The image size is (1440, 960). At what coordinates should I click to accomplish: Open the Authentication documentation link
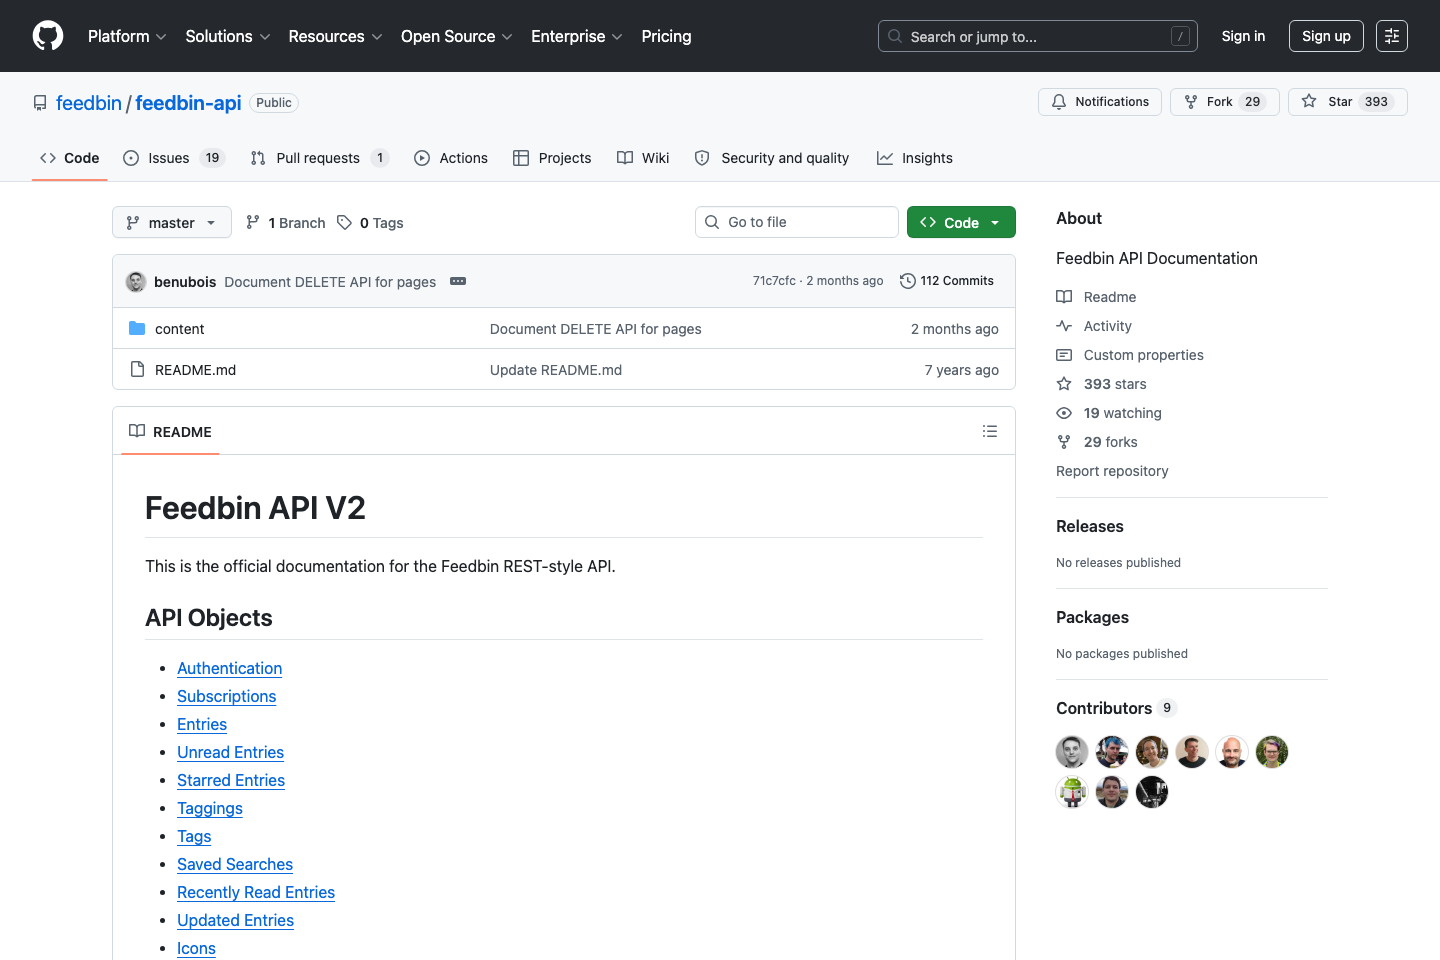coord(229,668)
